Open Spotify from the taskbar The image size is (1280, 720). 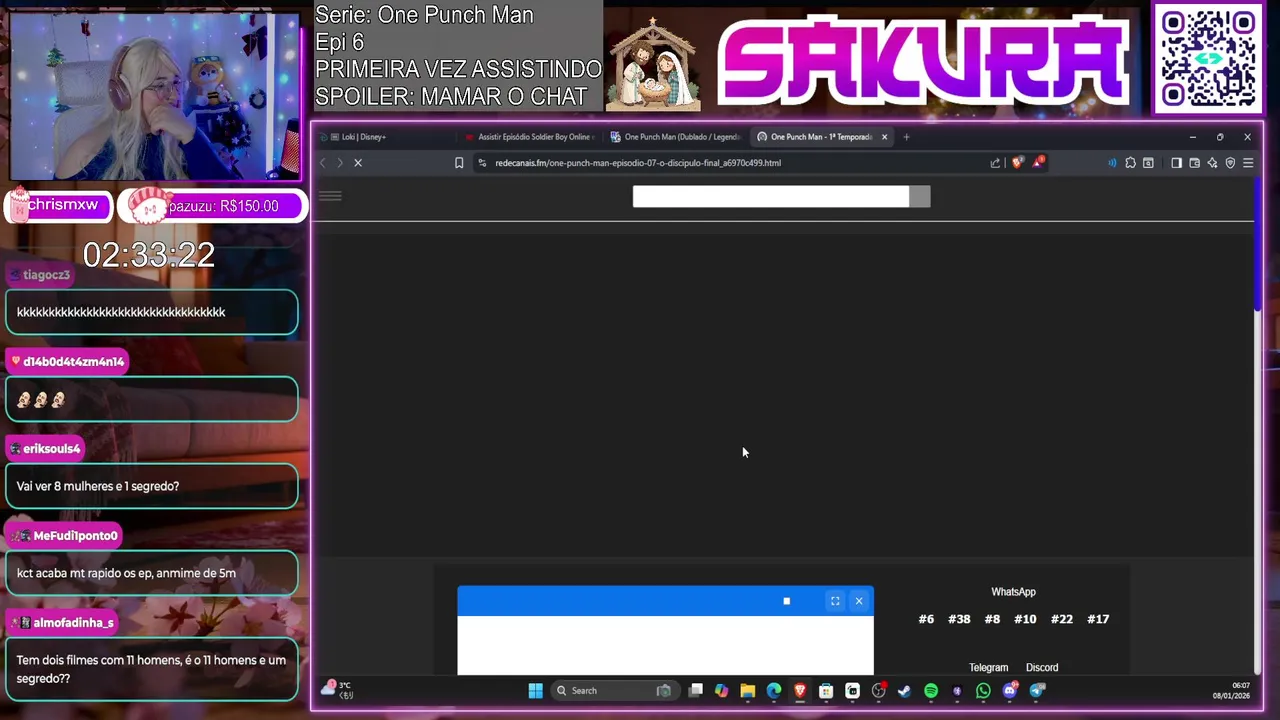click(931, 691)
